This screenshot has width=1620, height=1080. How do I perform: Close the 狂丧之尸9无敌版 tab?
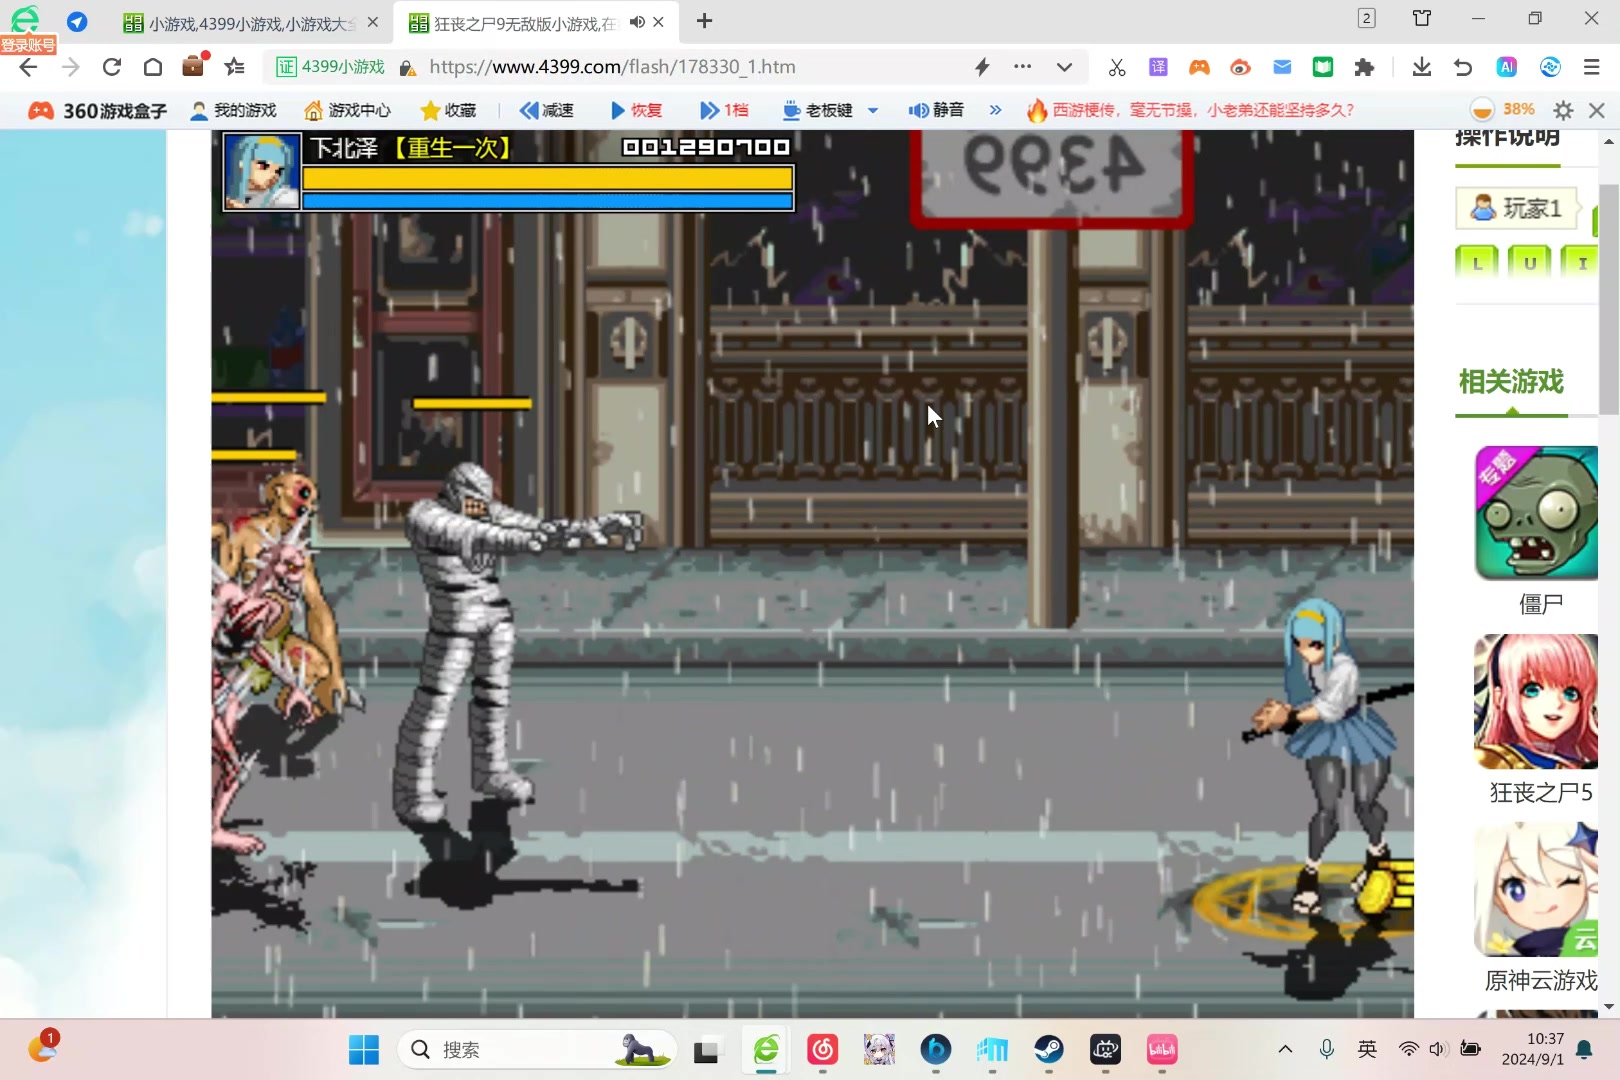pos(658,22)
